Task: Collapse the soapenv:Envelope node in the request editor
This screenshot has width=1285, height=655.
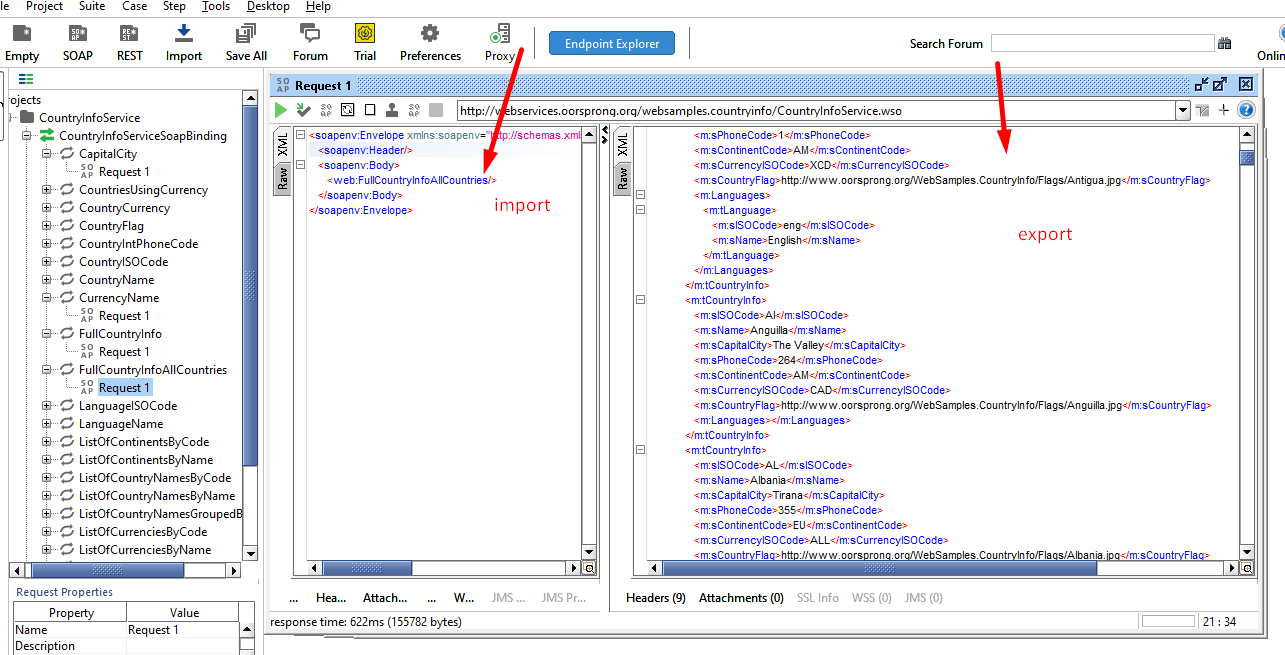Action: click(x=300, y=135)
